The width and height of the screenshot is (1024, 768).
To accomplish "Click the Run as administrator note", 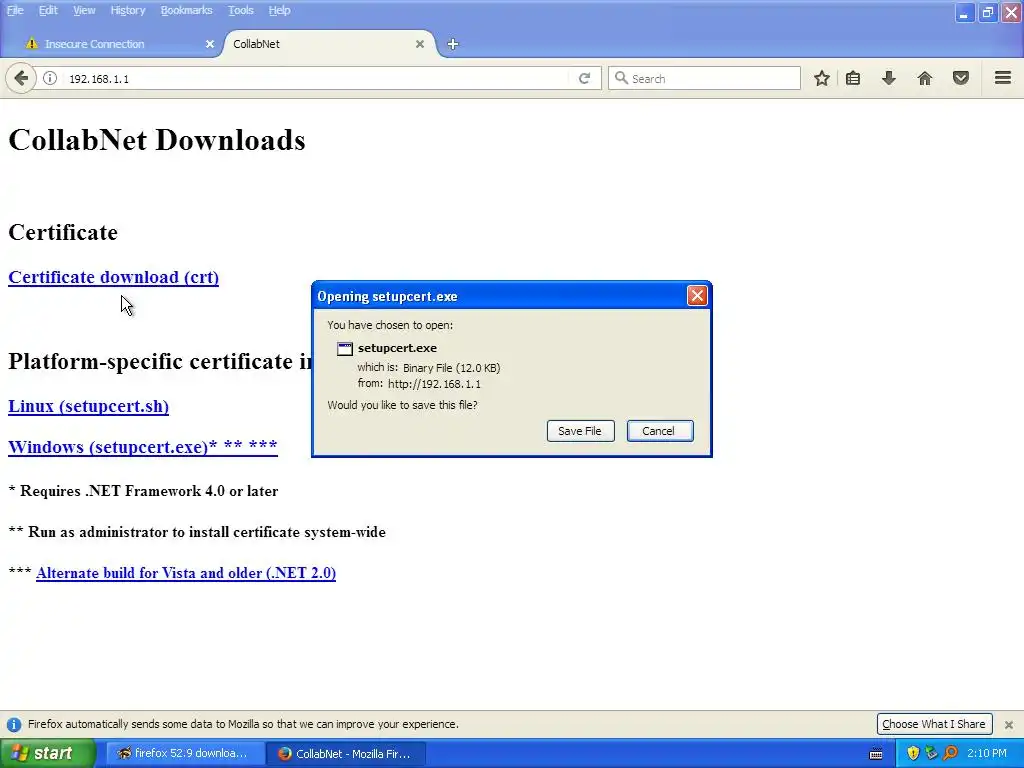I will coord(197,532).
